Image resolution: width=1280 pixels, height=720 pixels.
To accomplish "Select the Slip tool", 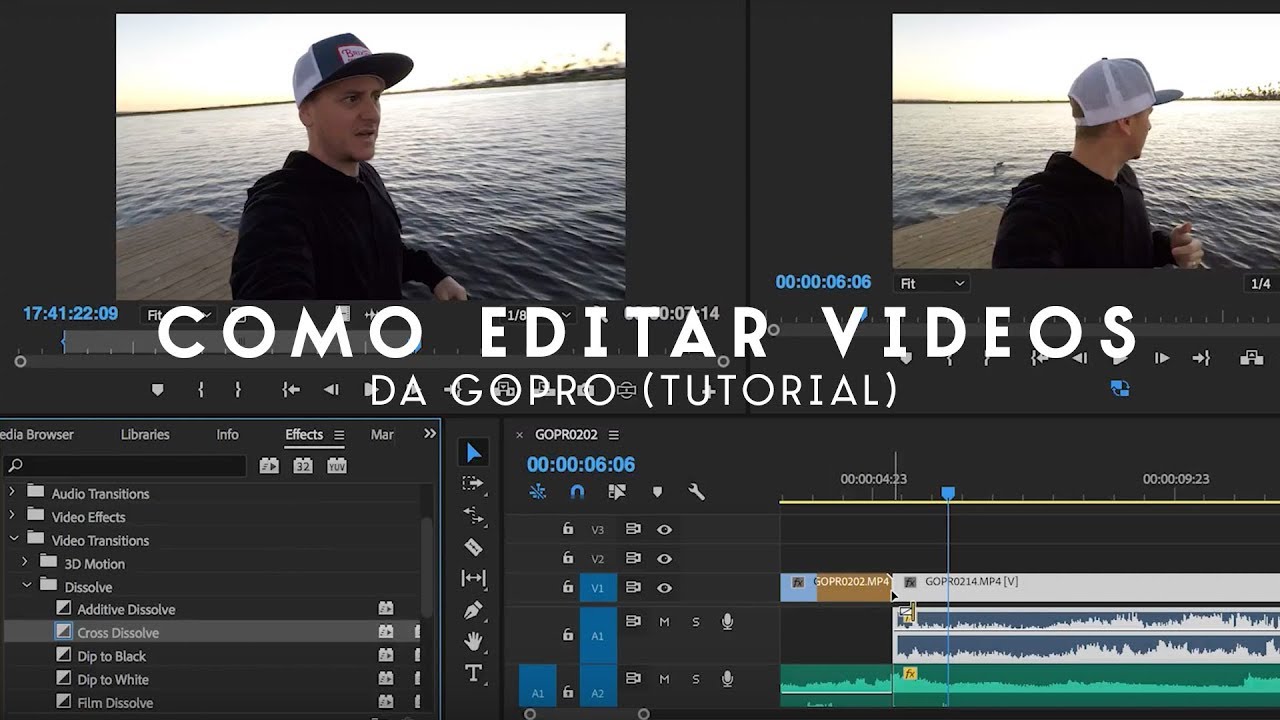I will pos(473,578).
